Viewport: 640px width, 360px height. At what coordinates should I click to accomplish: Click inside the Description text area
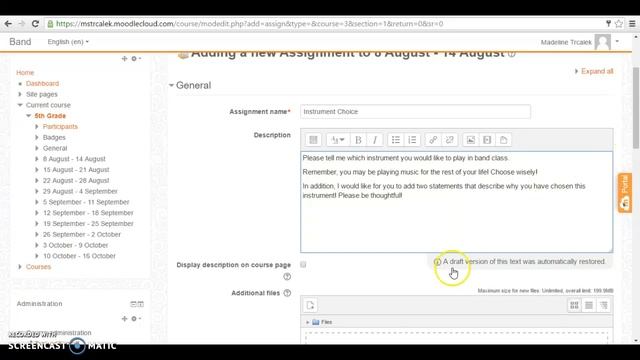[456, 202]
